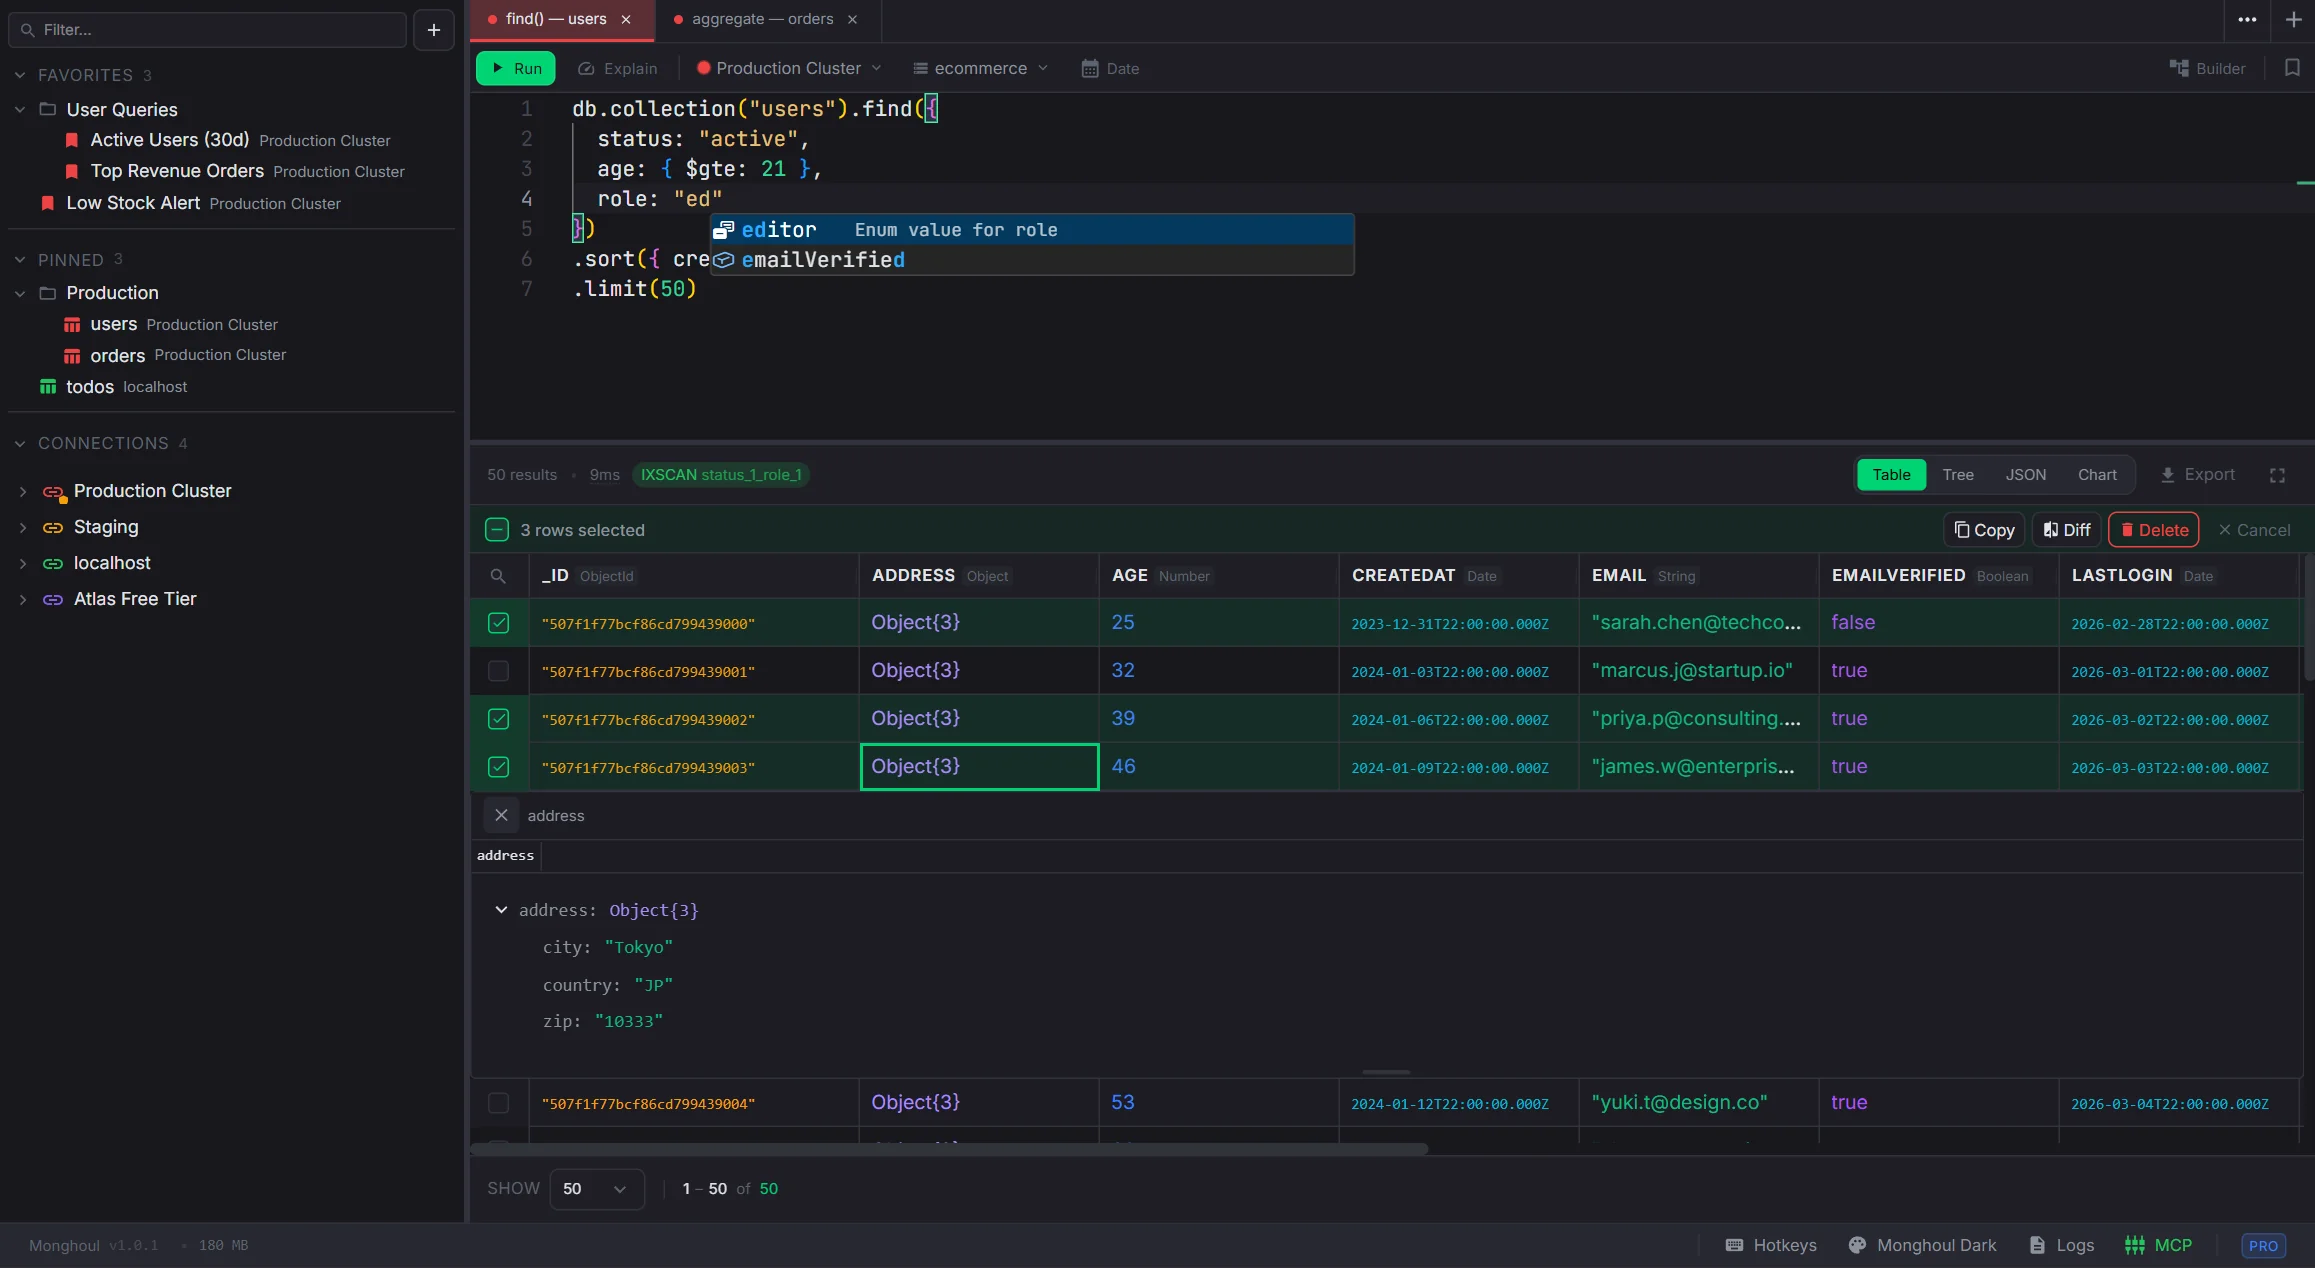2315x1268 pixels.
Task: Collapse the User Queries folder
Action: 20,109
